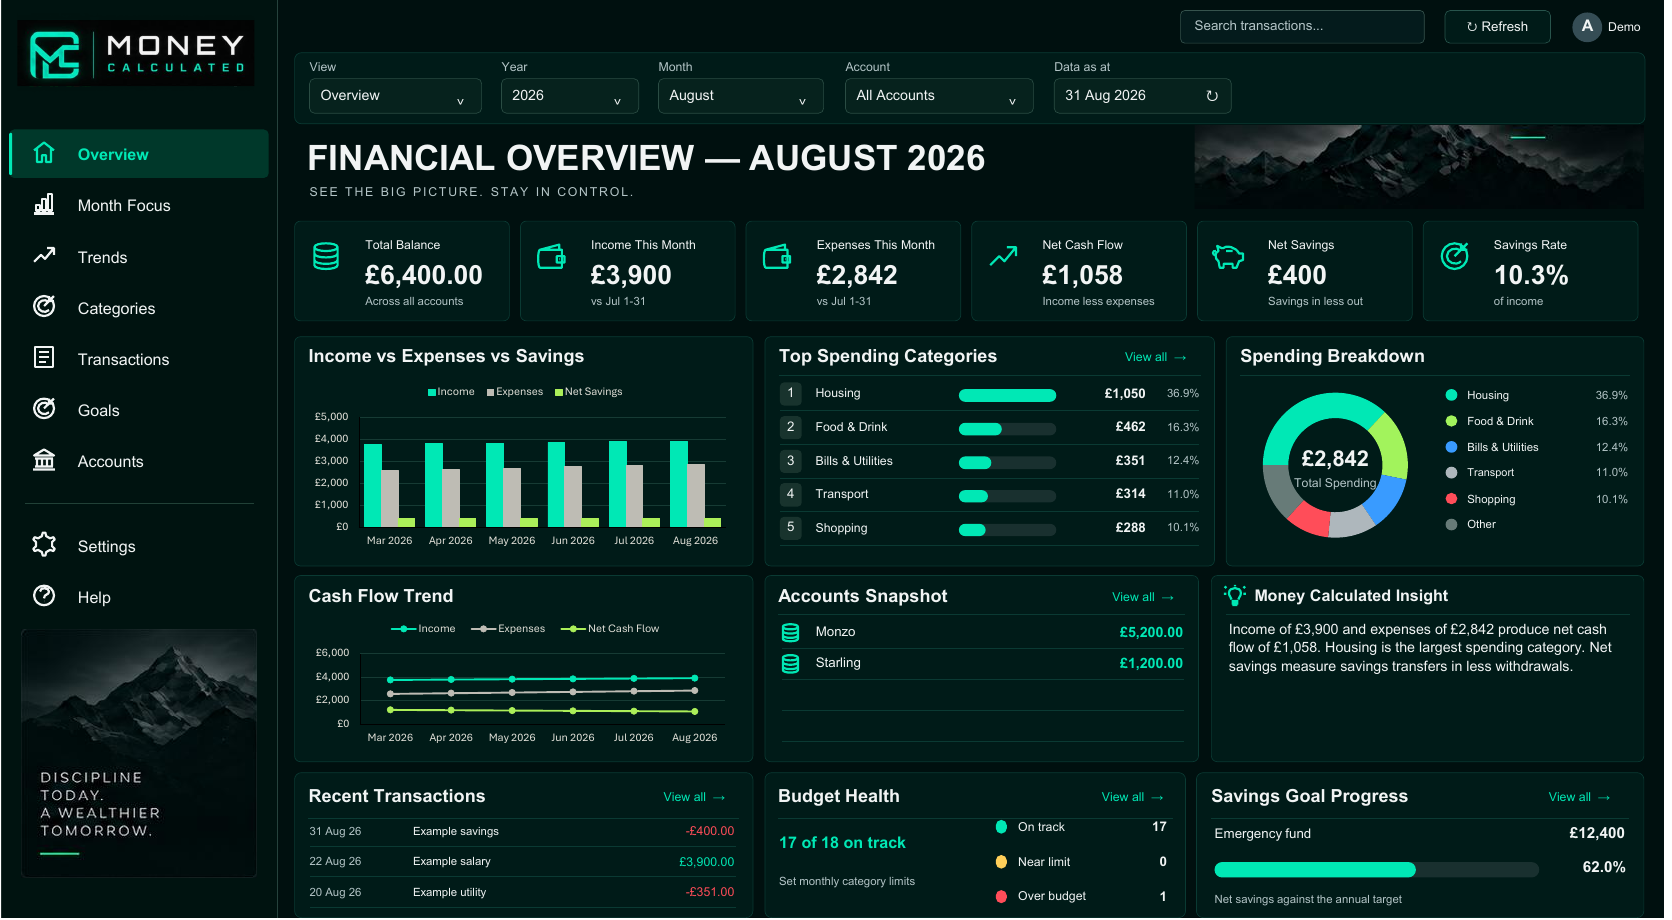Open the Accounts bank icon
1672x920 pixels.
pyautogui.click(x=44, y=460)
